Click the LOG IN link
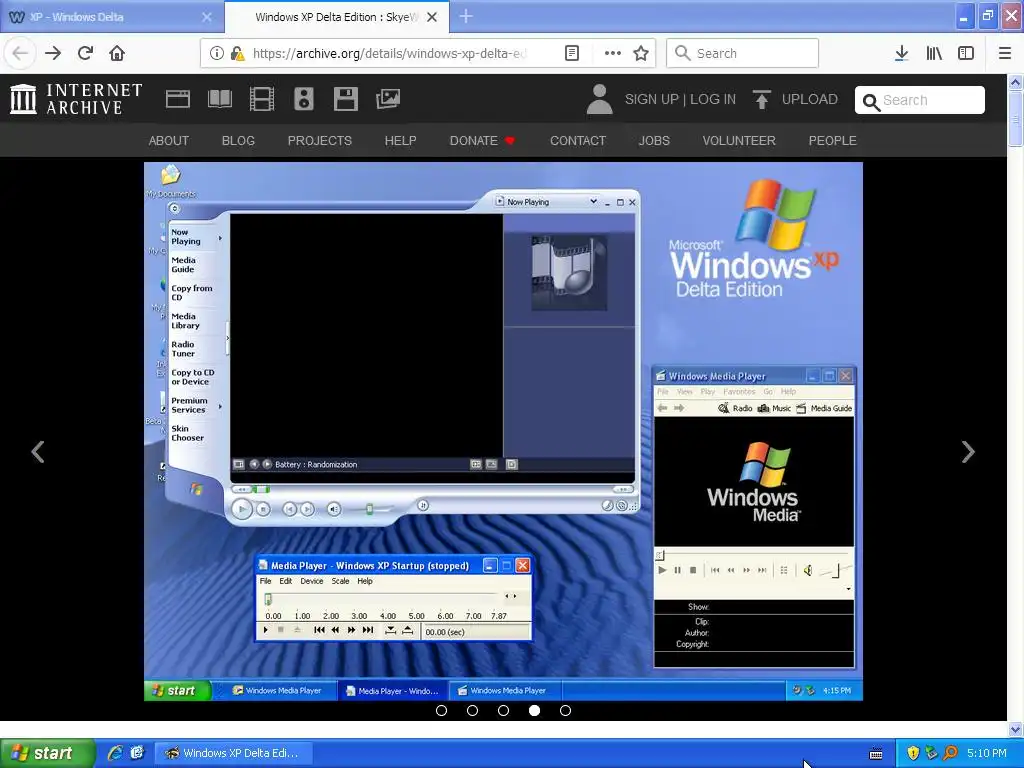Image resolution: width=1024 pixels, height=768 pixels. click(x=713, y=99)
